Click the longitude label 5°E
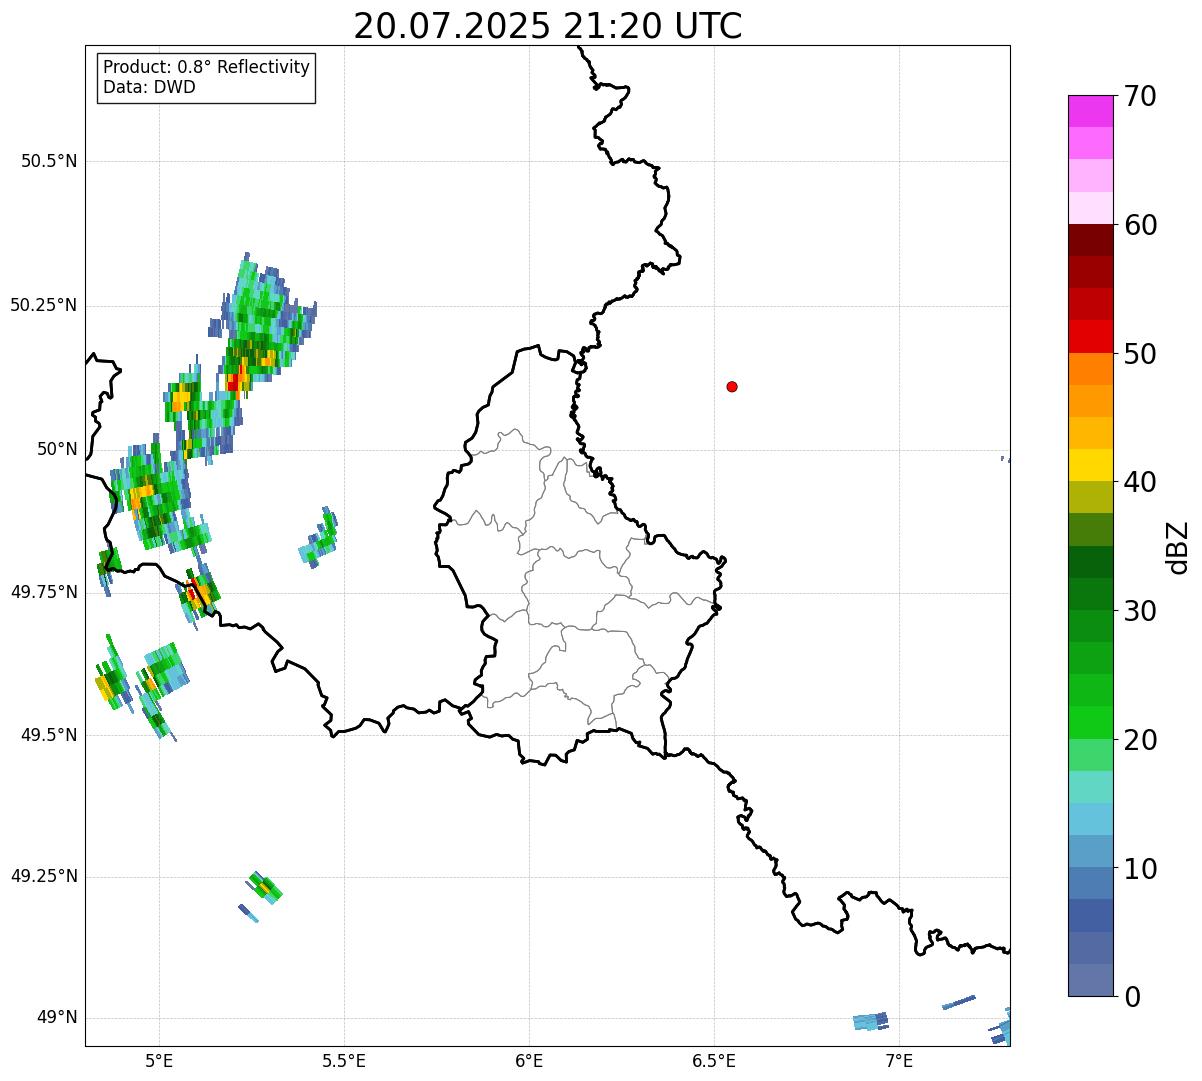 pyautogui.click(x=159, y=1060)
